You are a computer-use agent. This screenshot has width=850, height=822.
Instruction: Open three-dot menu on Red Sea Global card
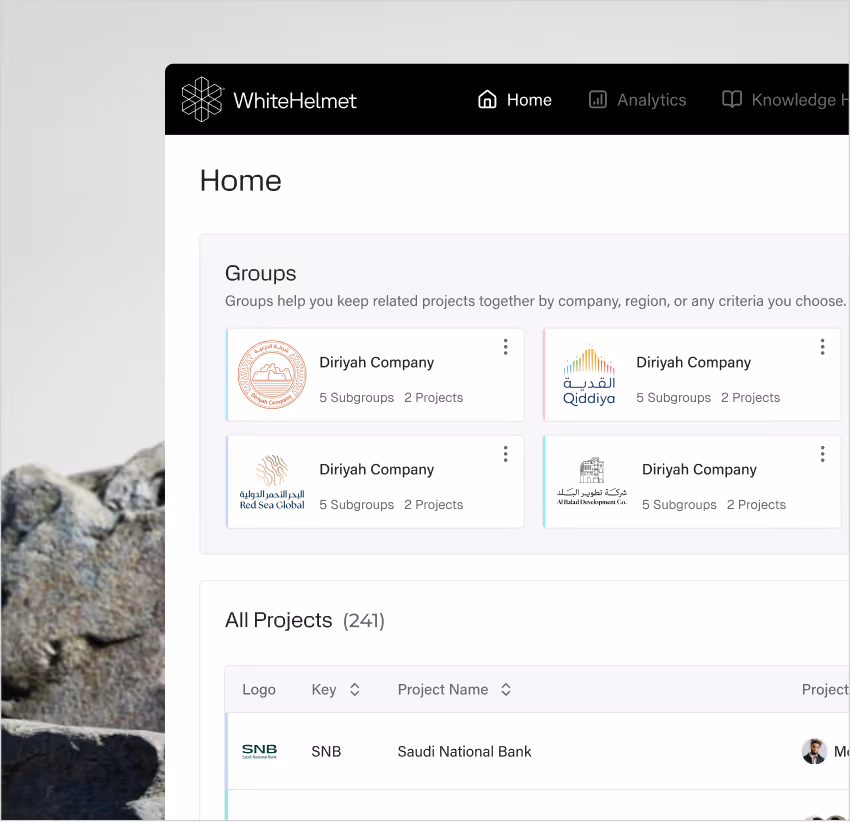[x=505, y=454]
